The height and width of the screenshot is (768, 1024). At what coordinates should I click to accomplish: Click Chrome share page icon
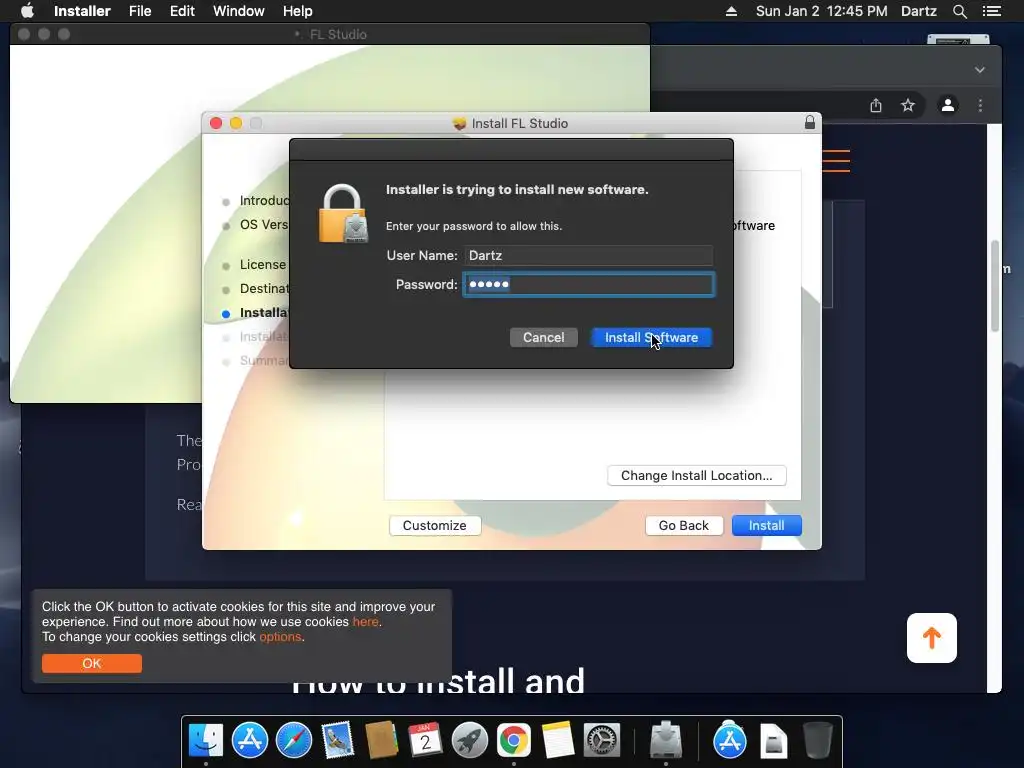tap(876, 105)
